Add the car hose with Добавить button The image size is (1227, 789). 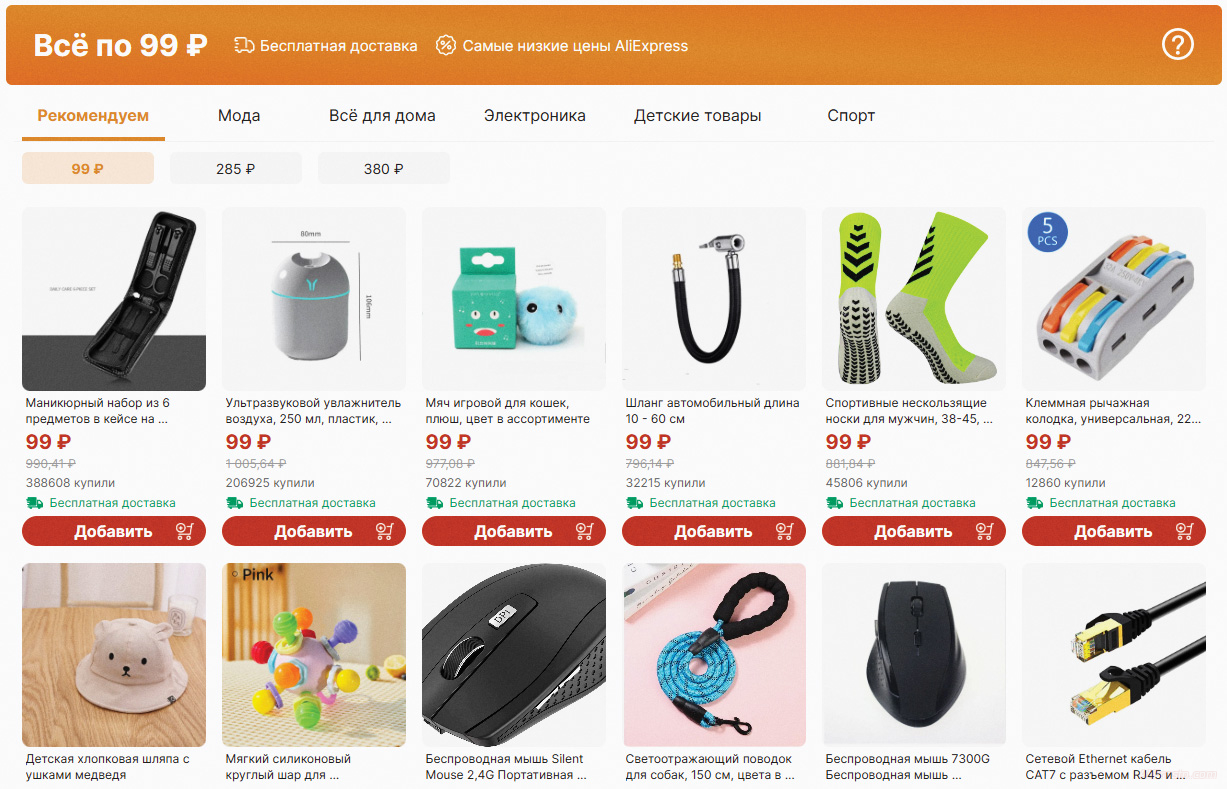714,531
